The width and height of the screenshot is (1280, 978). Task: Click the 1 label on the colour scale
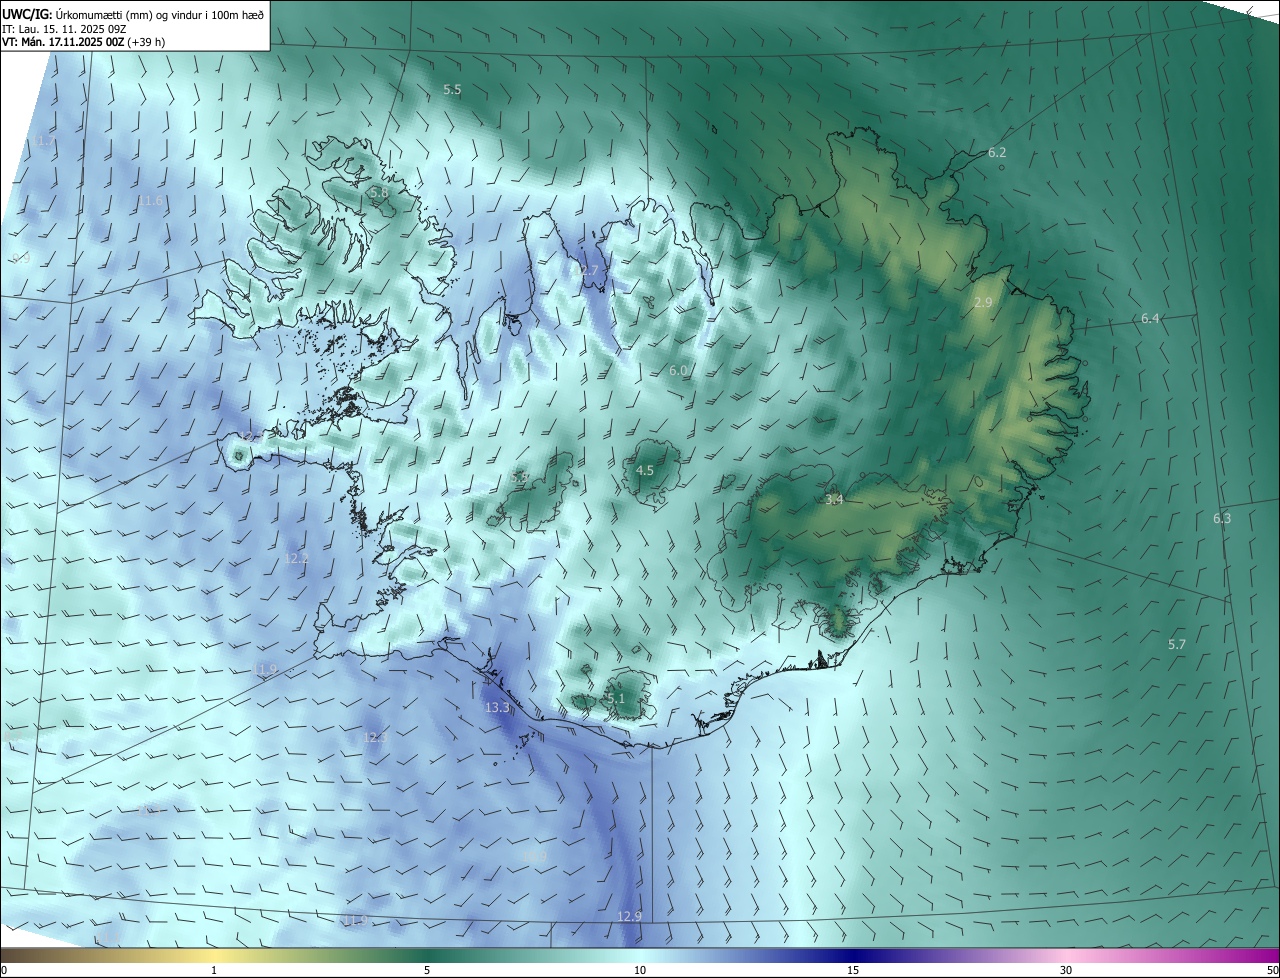coord(214,970)
